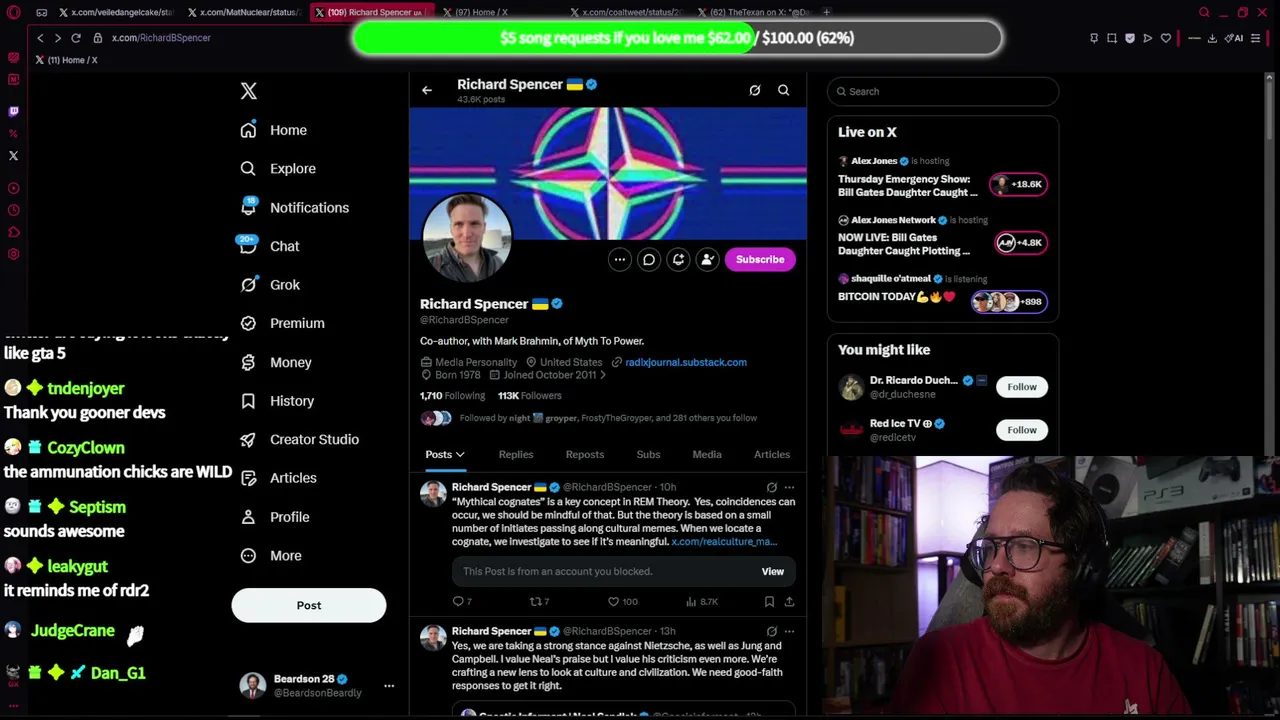Switch to the Replies tab
Screen dimensions: 1280x720
516,455
